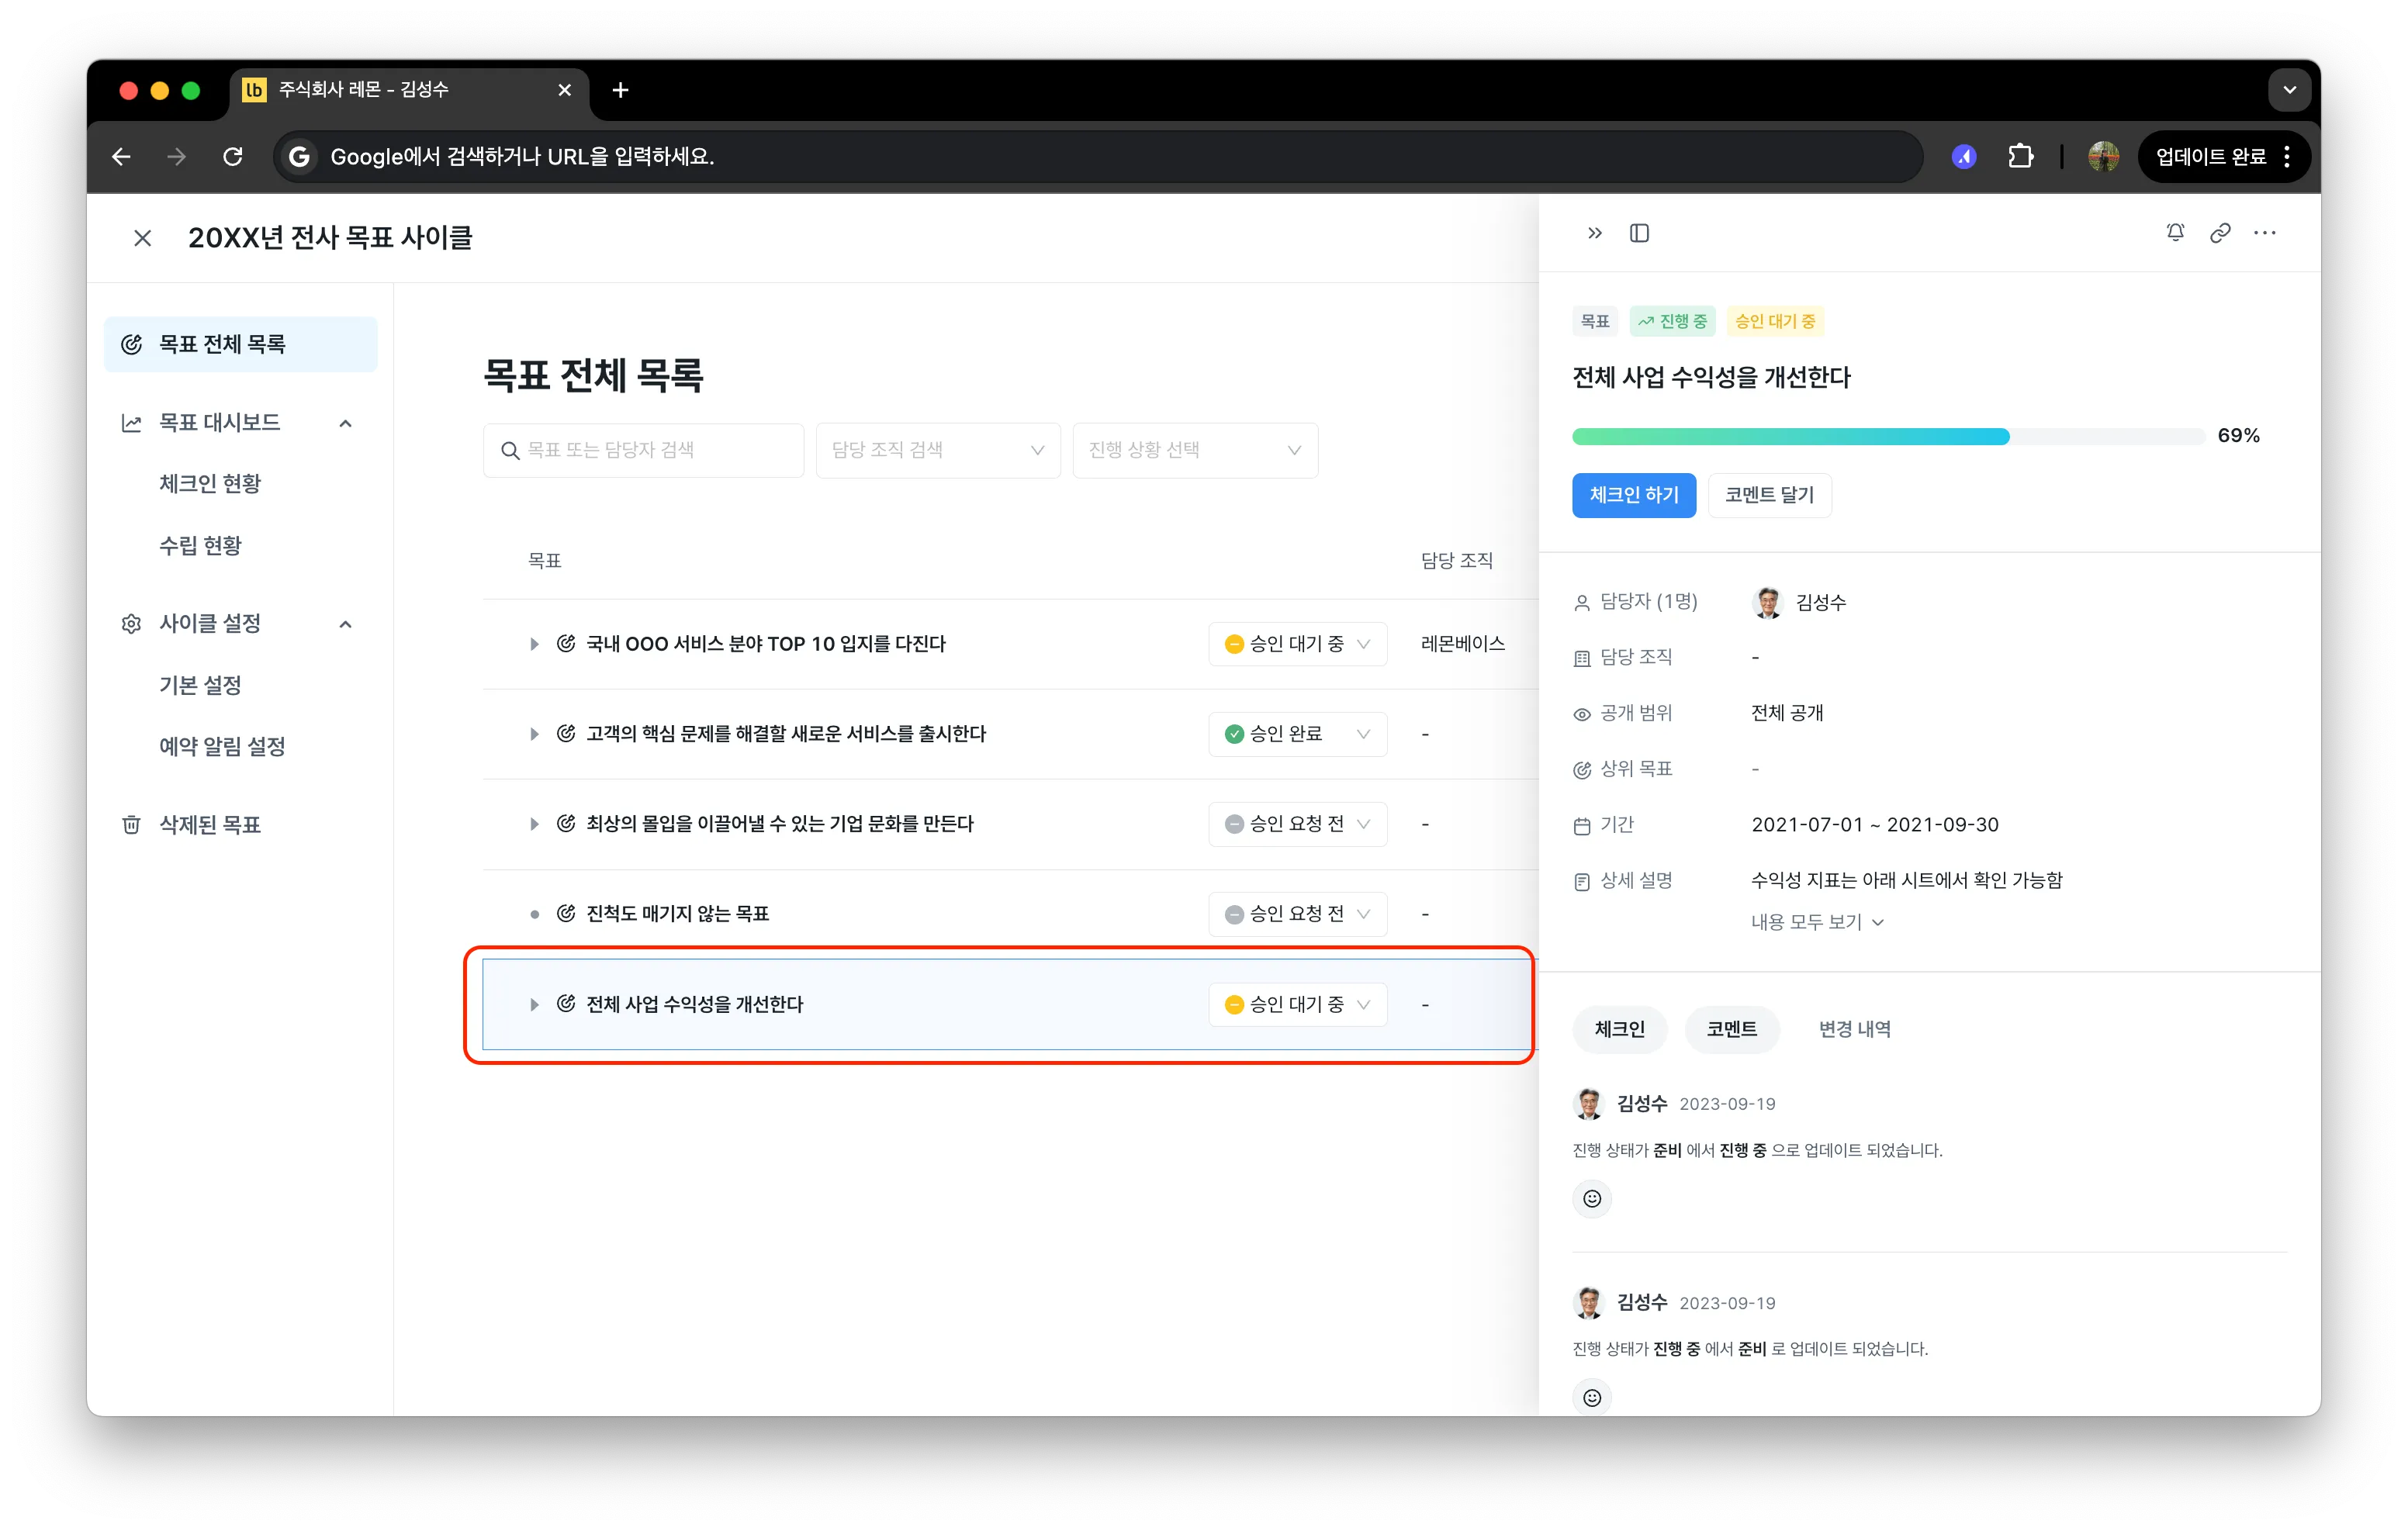Image resolution: width=2408 pixels, height=1531 pixels.
Task: Copy link with the chain icon
Action: pyautogui.click(x=2220, y=233)
